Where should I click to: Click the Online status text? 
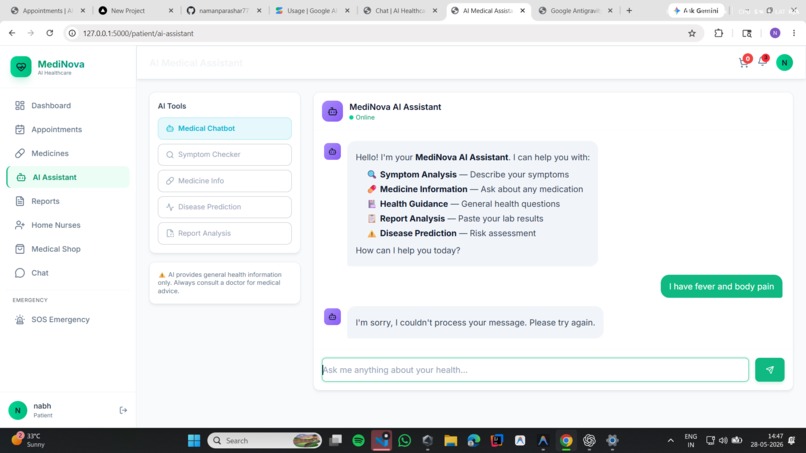[365, 118]
